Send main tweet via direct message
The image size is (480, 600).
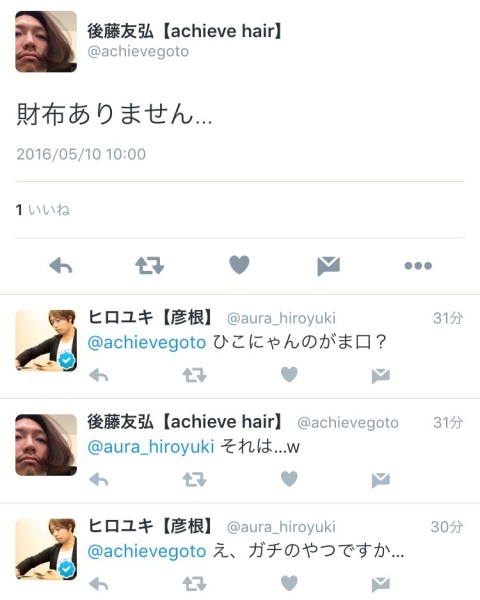pyautogui.click(x=328, y=266)
